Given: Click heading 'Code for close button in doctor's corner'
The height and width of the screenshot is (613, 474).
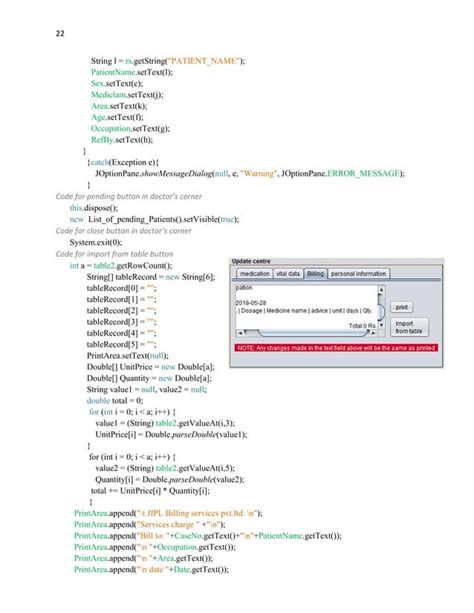Looking at the screenshot, I should [124, 231].
